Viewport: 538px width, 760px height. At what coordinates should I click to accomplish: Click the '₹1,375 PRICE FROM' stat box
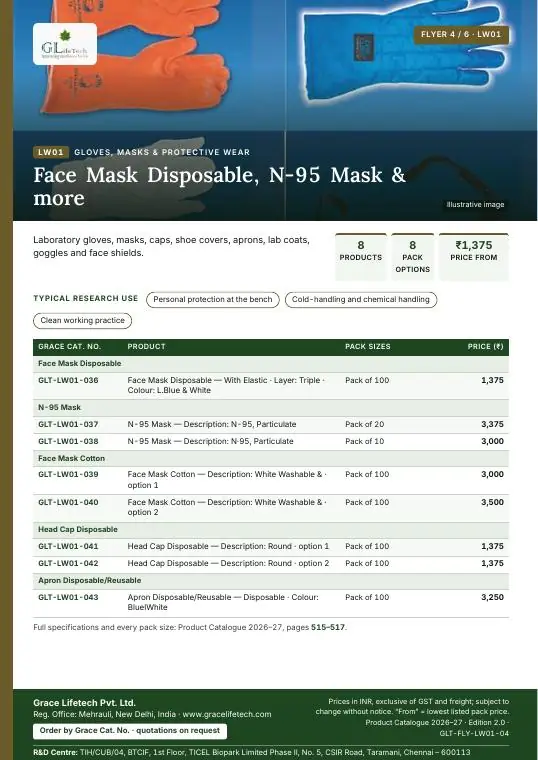click(474, 257)
